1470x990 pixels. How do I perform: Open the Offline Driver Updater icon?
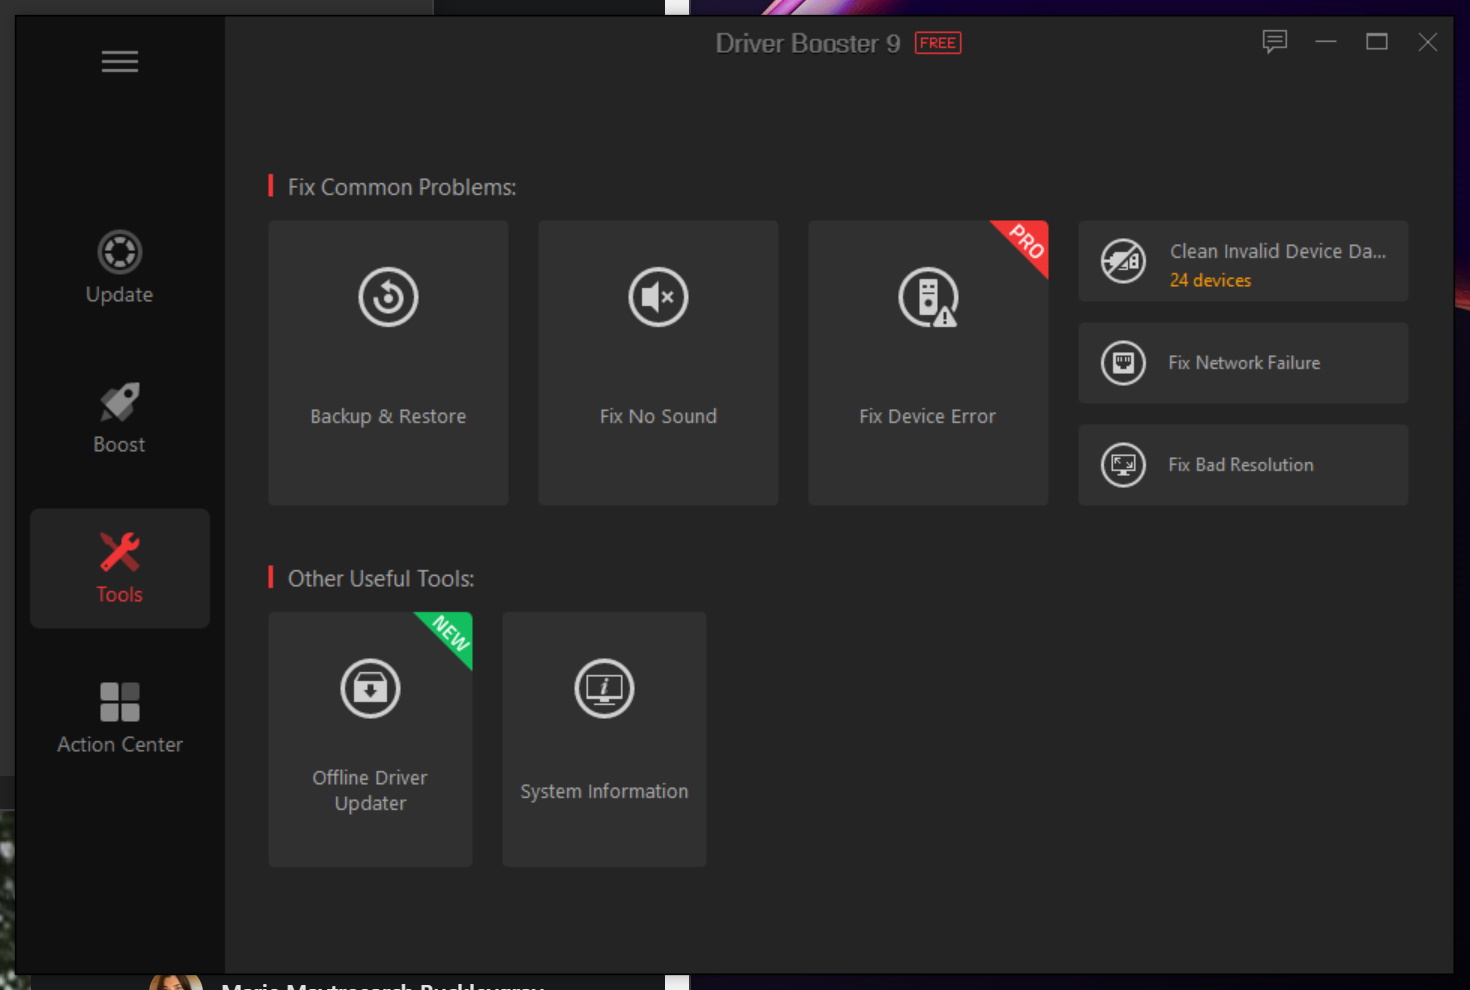[370, 688]
